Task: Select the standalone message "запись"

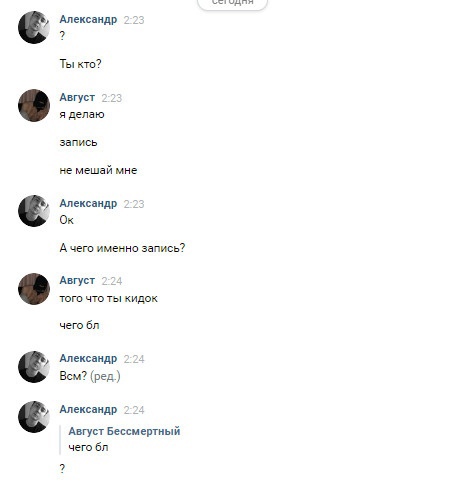Action: pyautogui.click(x=79, y=143)
